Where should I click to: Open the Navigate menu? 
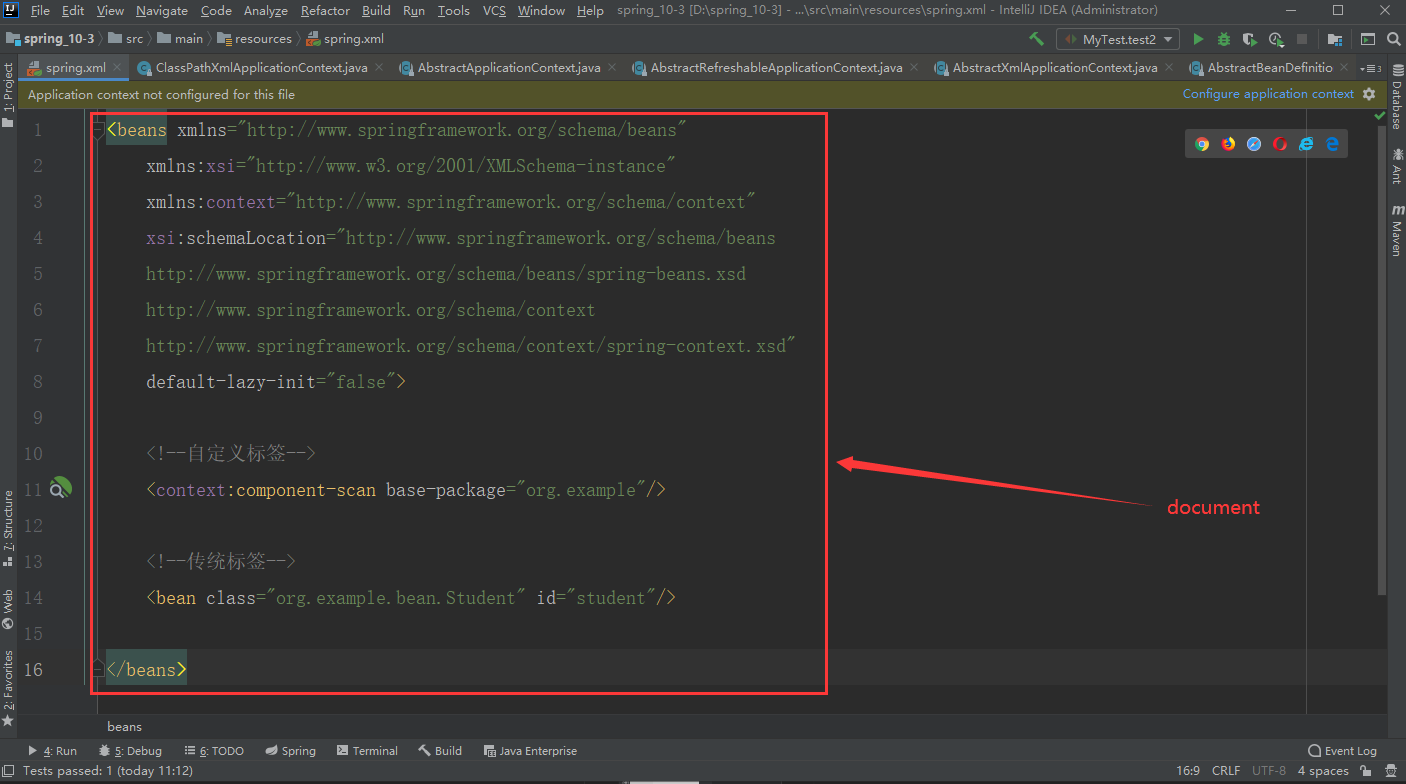click(x=162, y=11)
